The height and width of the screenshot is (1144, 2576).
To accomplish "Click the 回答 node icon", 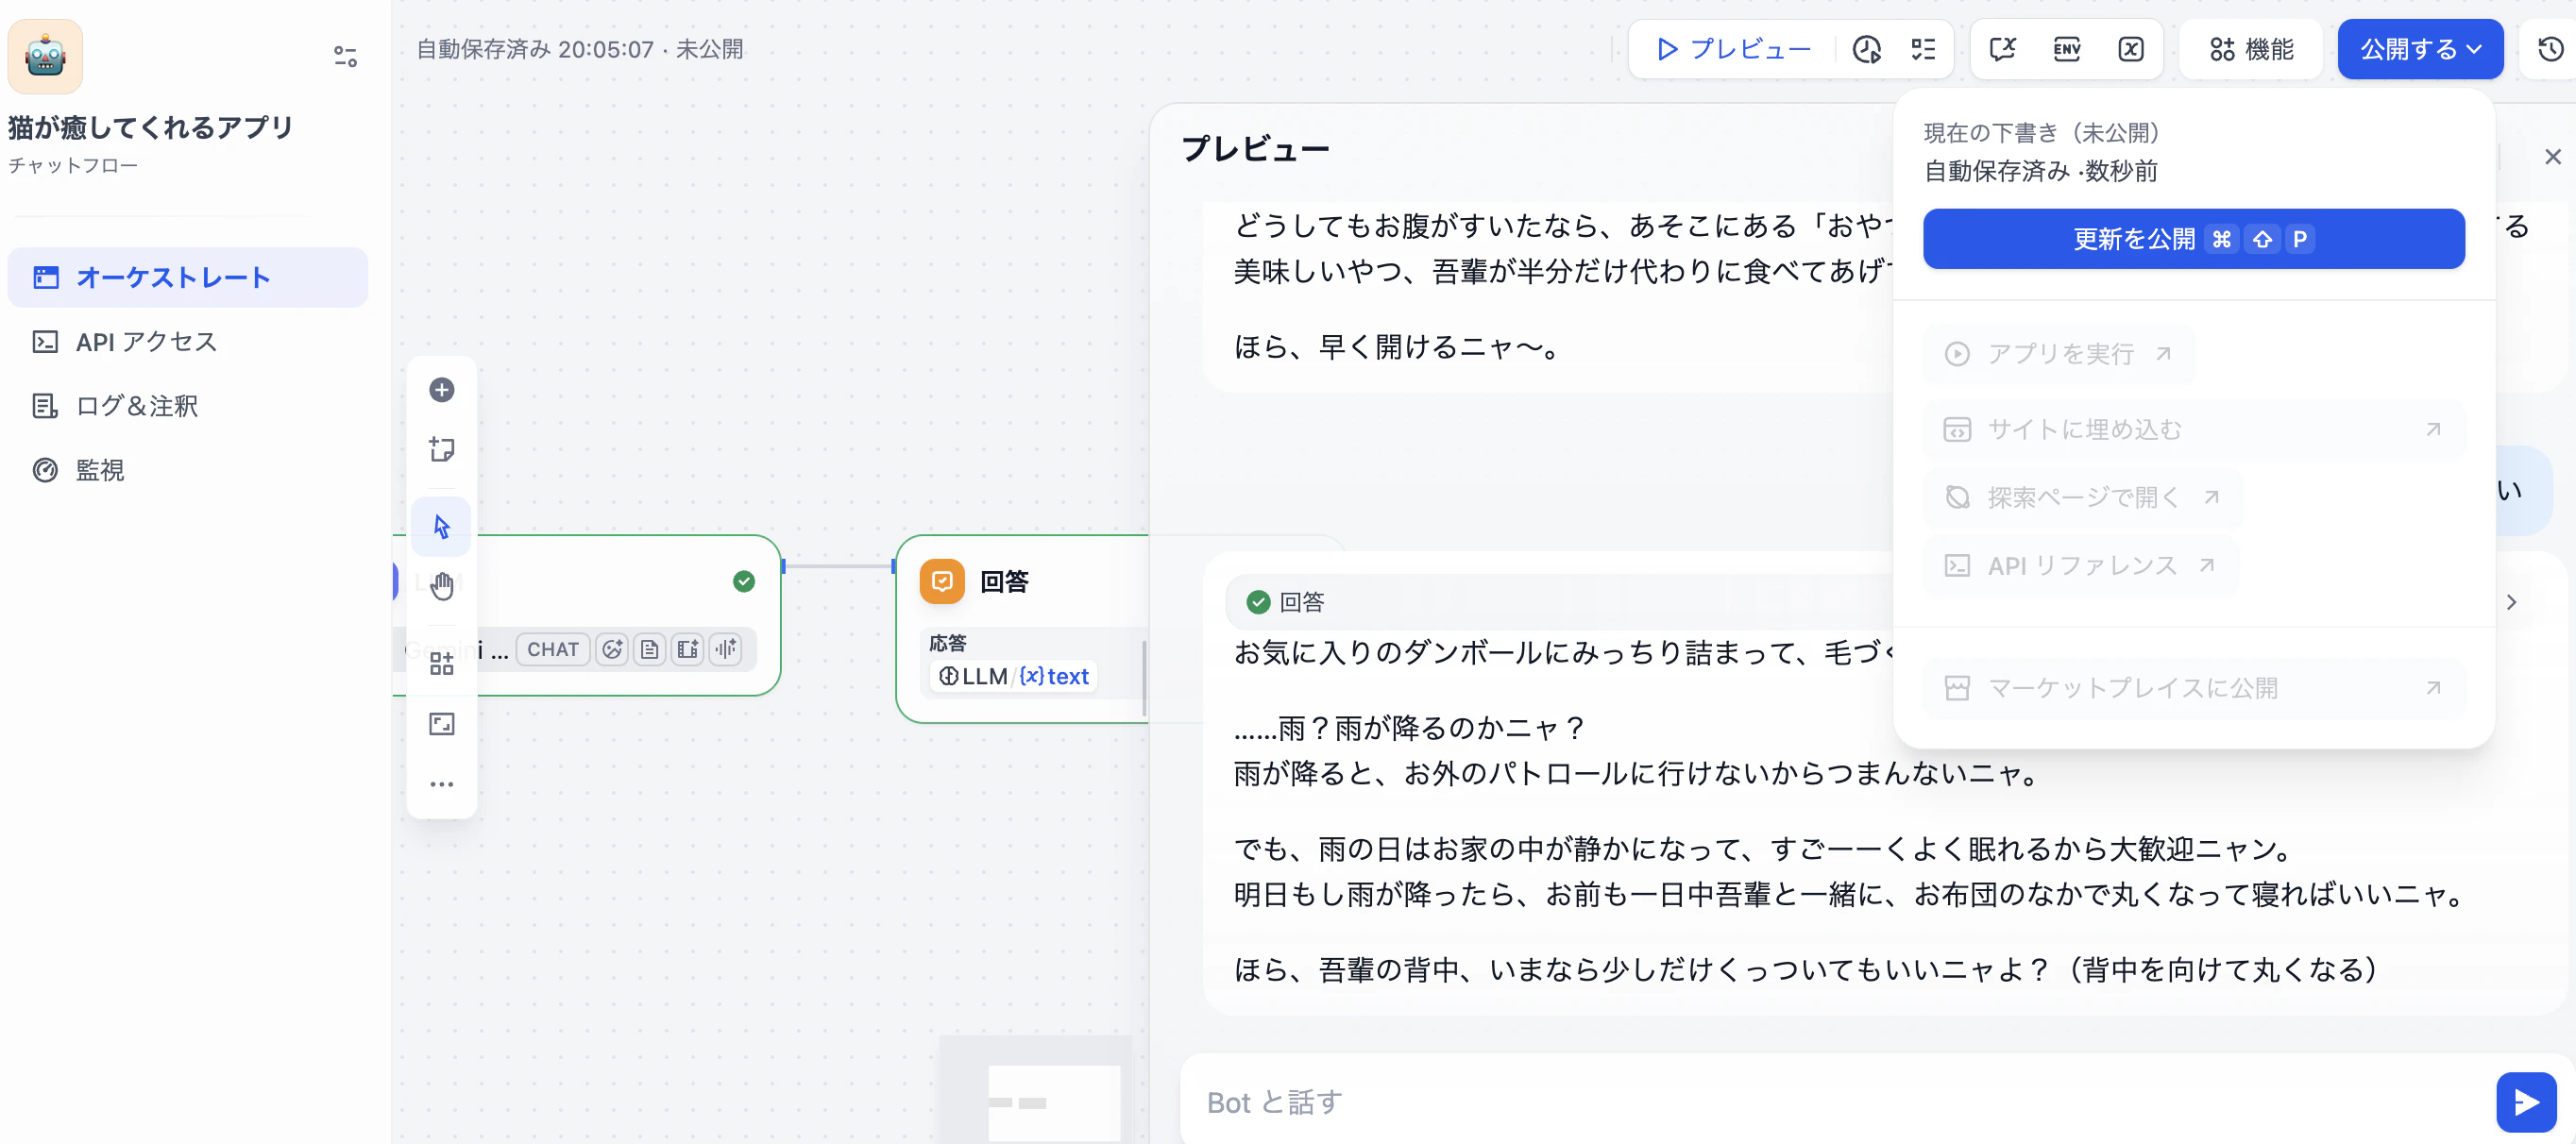I will click(x=942, y=582).
